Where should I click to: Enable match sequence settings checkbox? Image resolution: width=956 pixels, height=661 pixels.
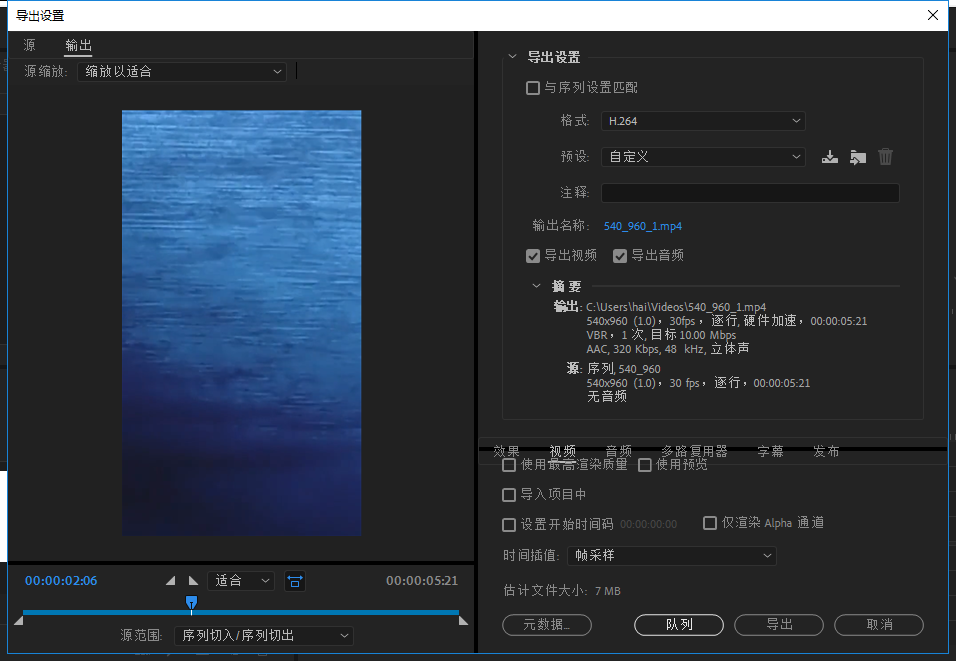533,88
